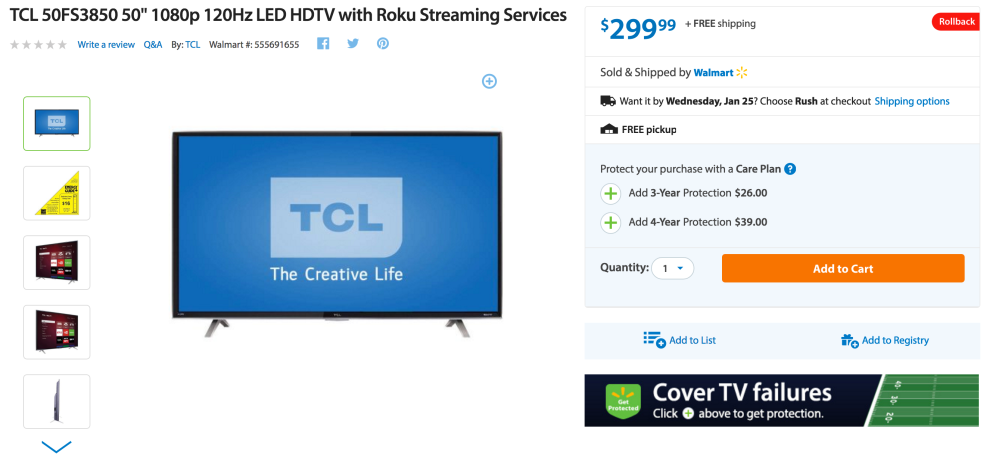
Task: Select the yellow EnergyGuide label thumbnail
Action: [x=57, y=193]
